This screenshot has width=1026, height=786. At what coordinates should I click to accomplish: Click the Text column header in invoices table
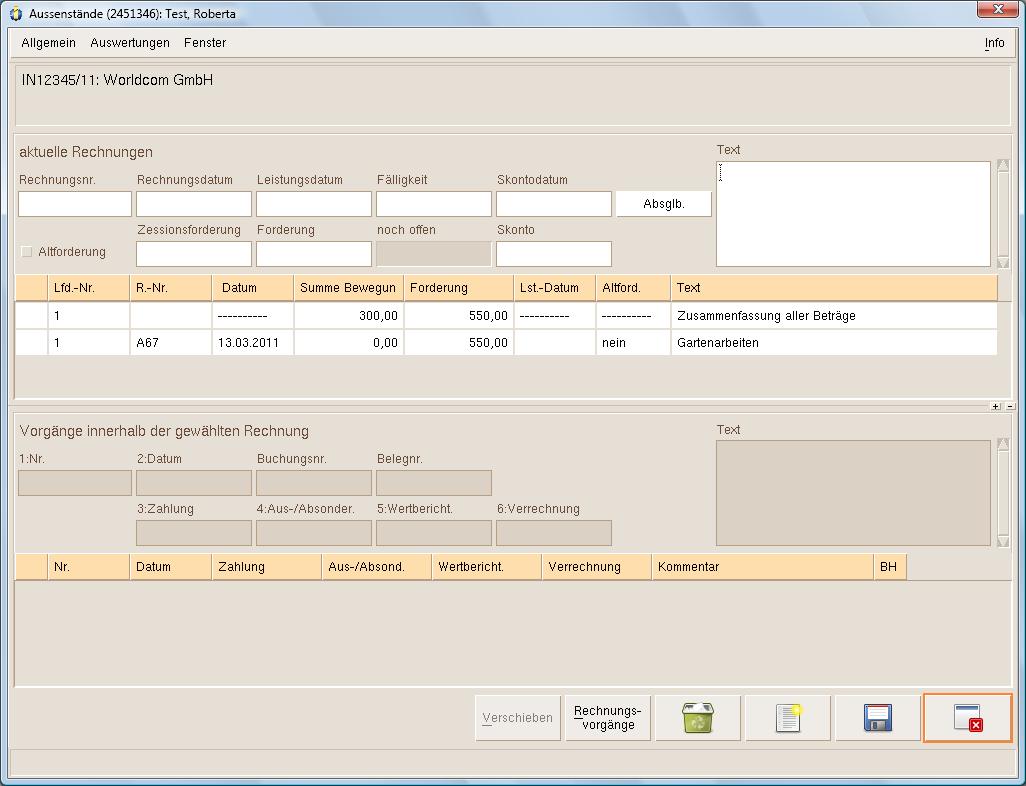pos(834,288)
